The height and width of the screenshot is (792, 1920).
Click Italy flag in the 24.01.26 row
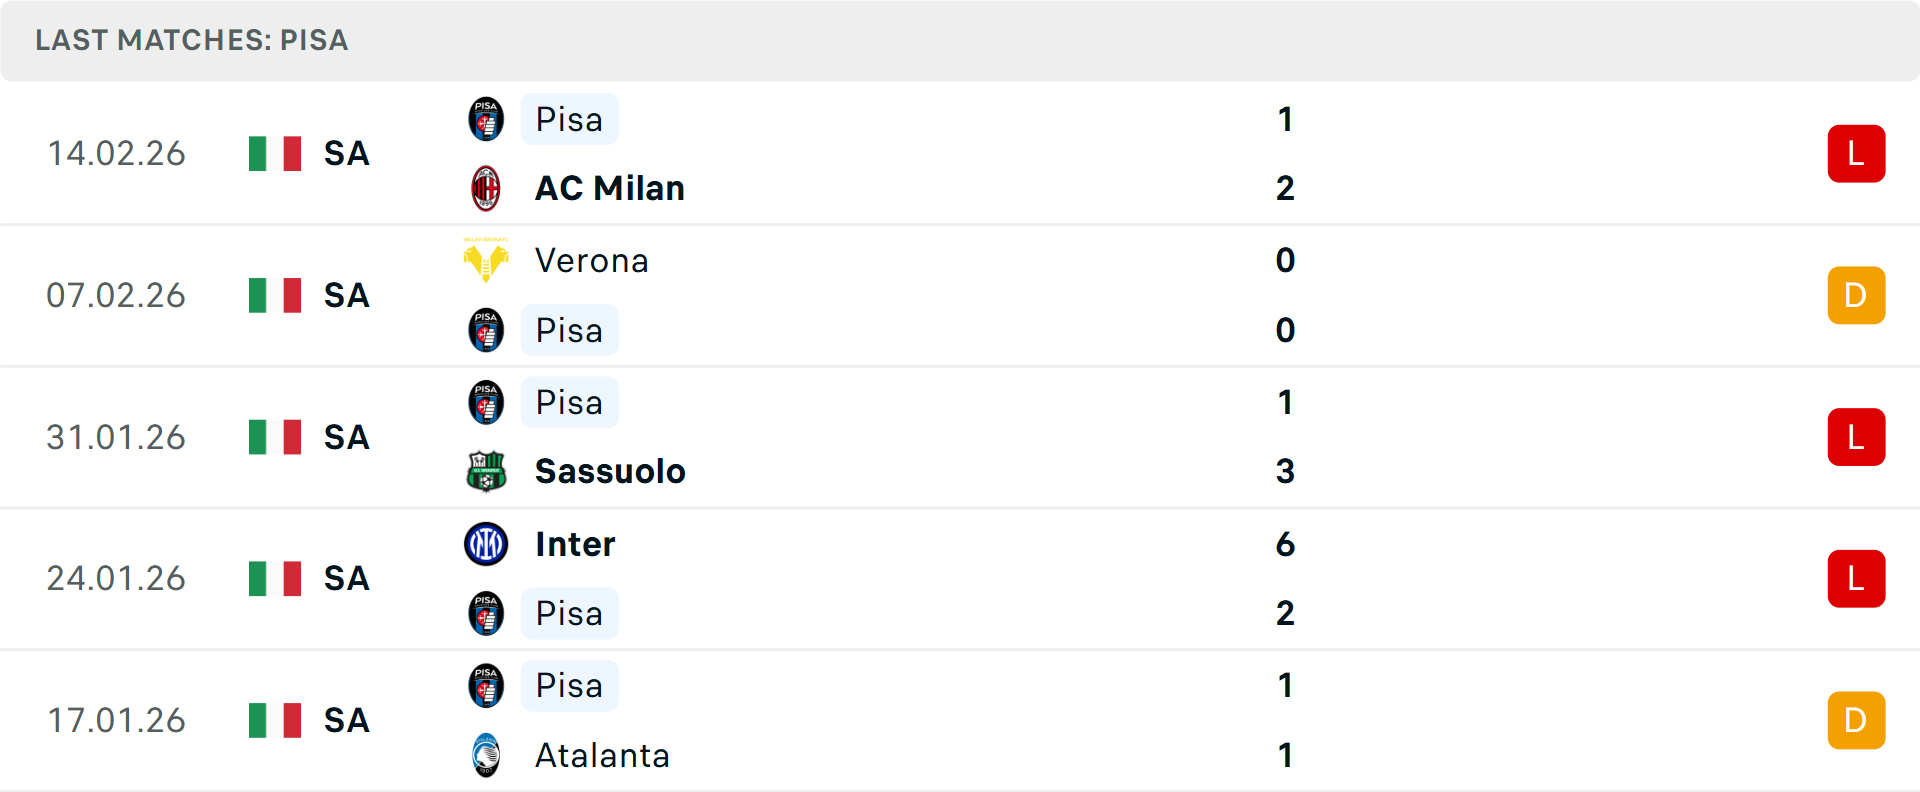(x=275, y=578)
